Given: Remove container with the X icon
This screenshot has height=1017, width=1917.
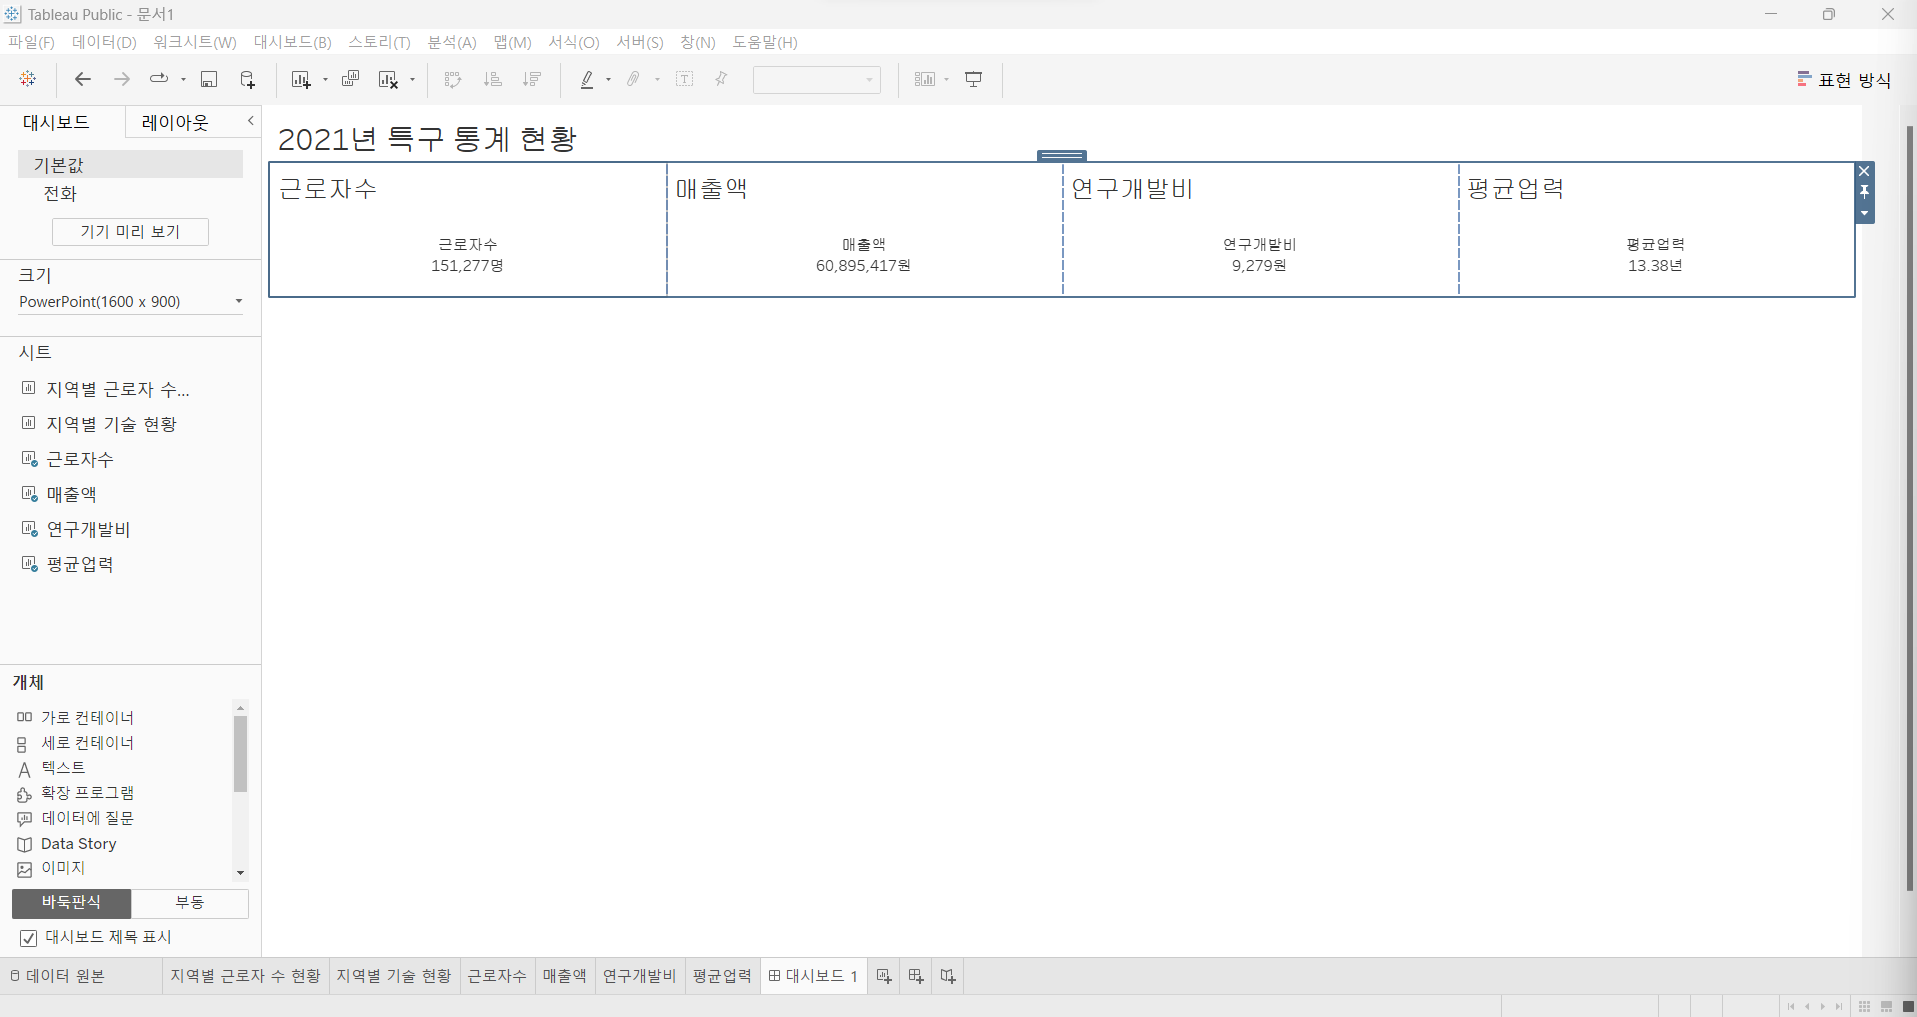Looking at the screenshot, I should pos(1864,171).
